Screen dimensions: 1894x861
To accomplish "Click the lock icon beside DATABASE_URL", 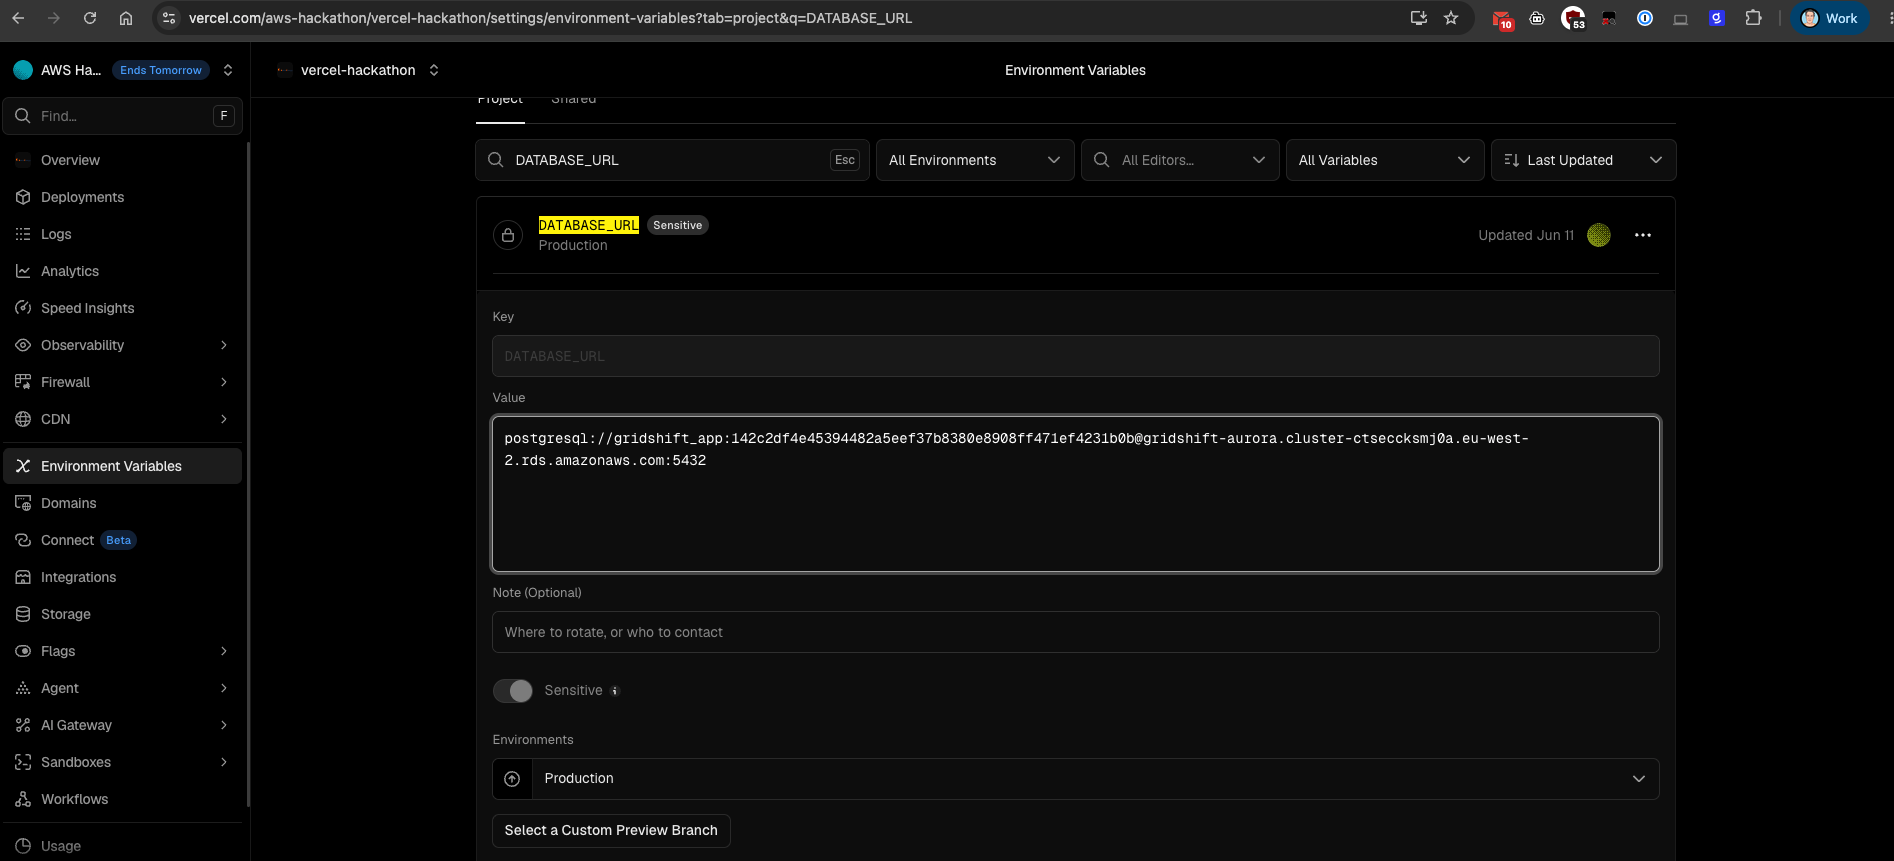I will tap(508, 235).
